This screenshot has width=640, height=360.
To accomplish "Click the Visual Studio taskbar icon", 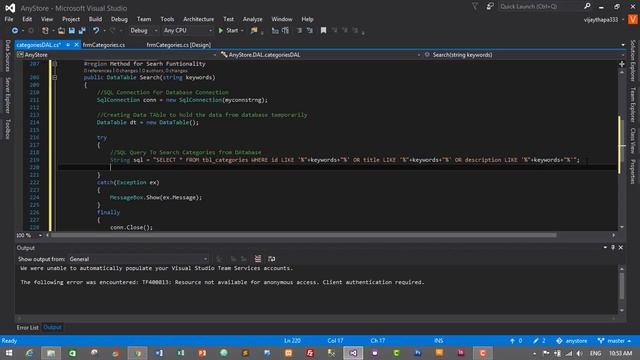I will [353, 353].
